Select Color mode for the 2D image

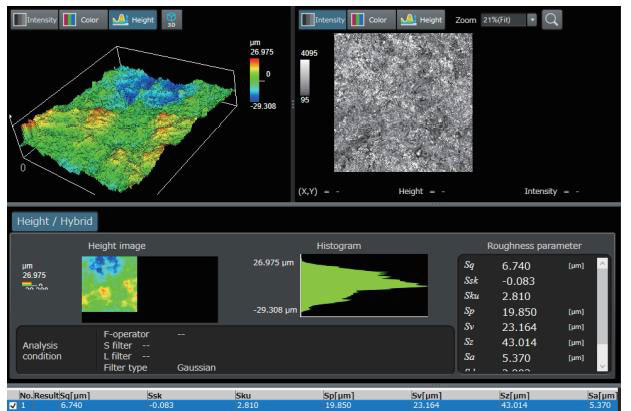pyautogui.click(x=370, y=19)
